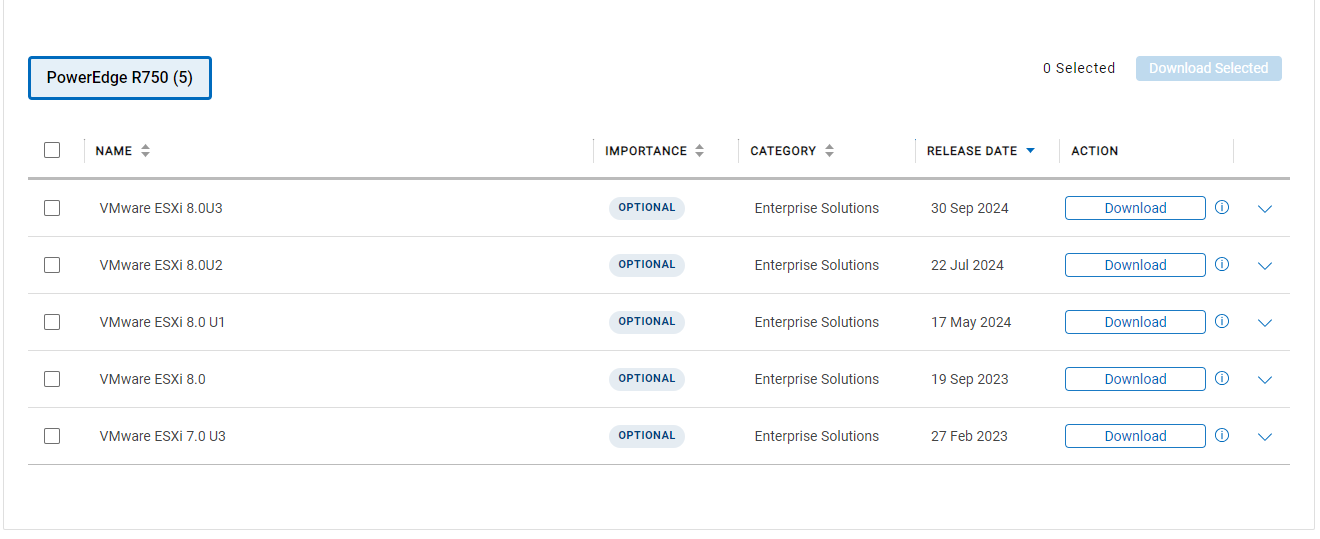The height and width of the screenshot is (539, 1320).
Task: Click info icon for VMware ESXi 8.0U3
Action: (x=1221, y=208)
